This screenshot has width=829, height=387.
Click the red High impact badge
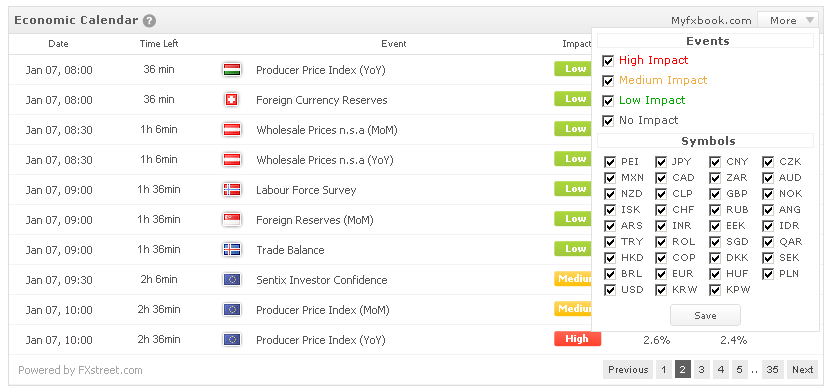point(577,339)
